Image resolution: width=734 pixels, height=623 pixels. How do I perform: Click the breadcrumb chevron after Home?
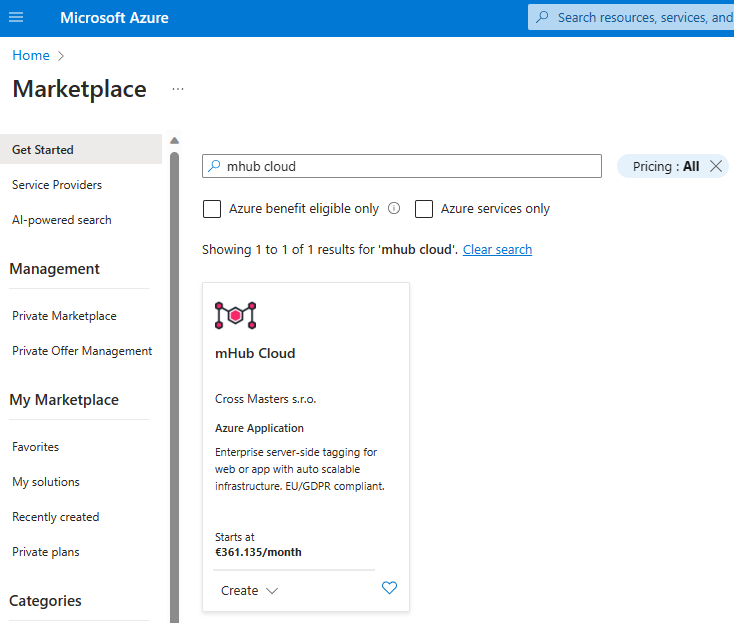coord(60,56)
